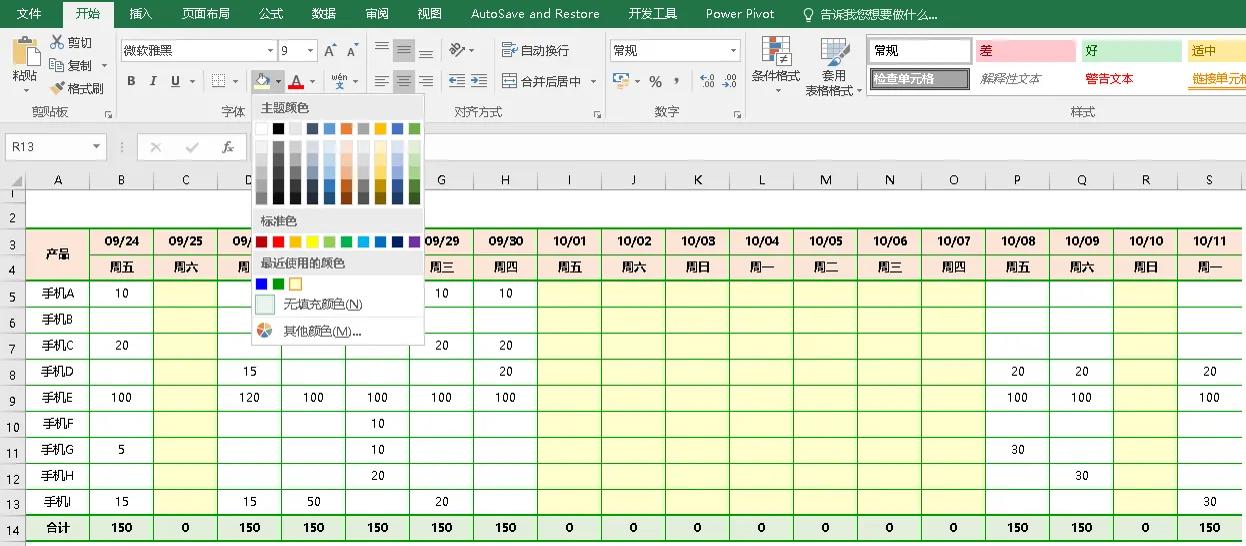Click the insert function fx icon
Image resolution: width=1246 pixels, height=546 pixels.
pos(228,147)
